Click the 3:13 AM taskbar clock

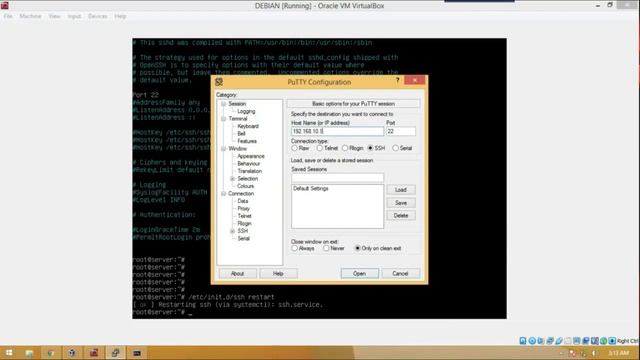618,353
